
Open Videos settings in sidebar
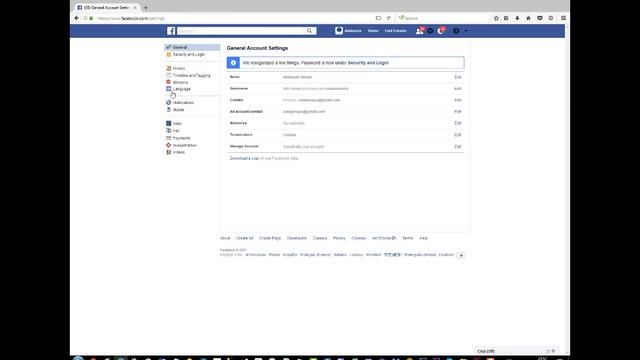click(x=179, y=152)
